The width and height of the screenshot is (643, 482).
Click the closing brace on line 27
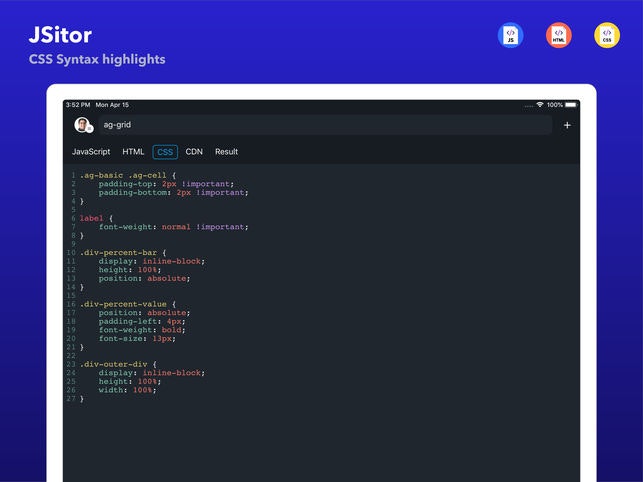(82, 399)
